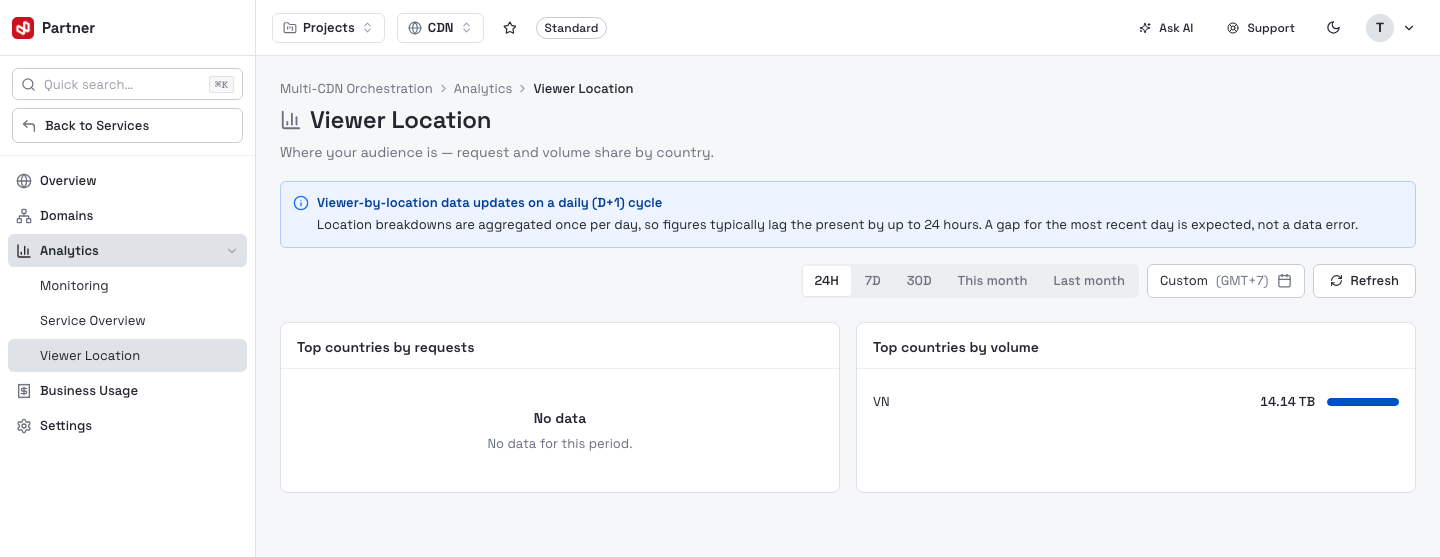1440x557 pixels.
Task: Click the Settings gear icon
Action: tap(24, 426)
